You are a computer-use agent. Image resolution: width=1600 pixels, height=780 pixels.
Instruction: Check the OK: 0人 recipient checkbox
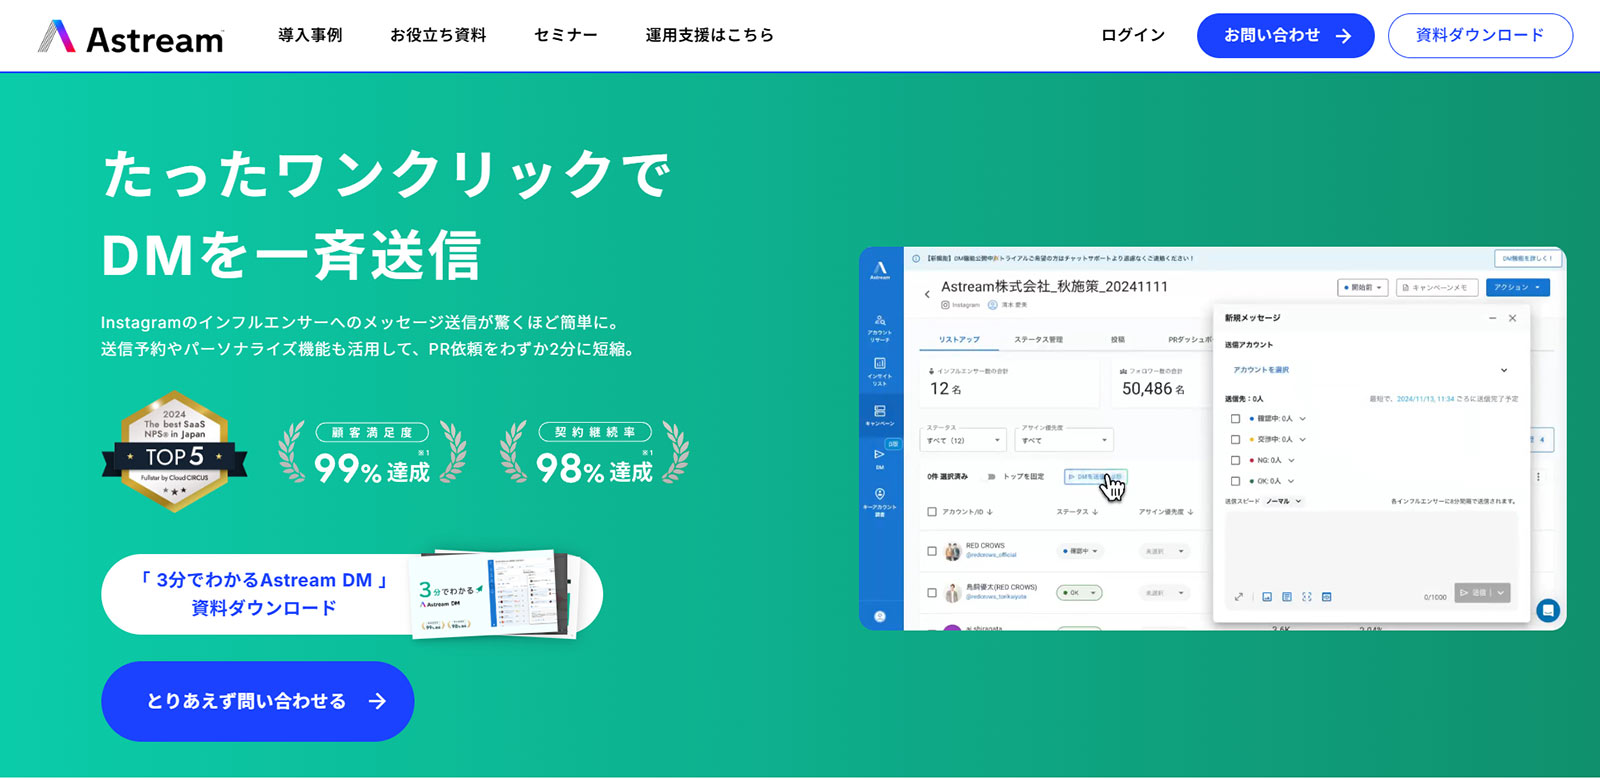[1236, 481]
